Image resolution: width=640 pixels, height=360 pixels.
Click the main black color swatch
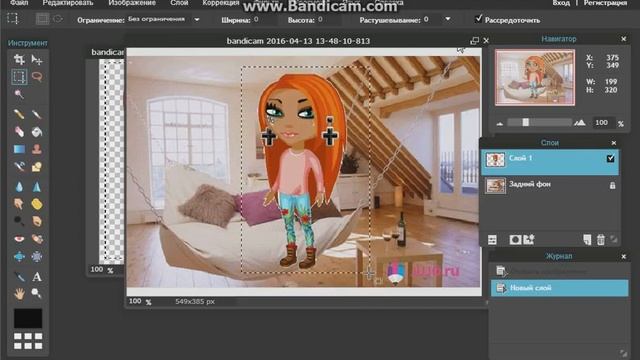pyautogui.click(x=28, y=318)
